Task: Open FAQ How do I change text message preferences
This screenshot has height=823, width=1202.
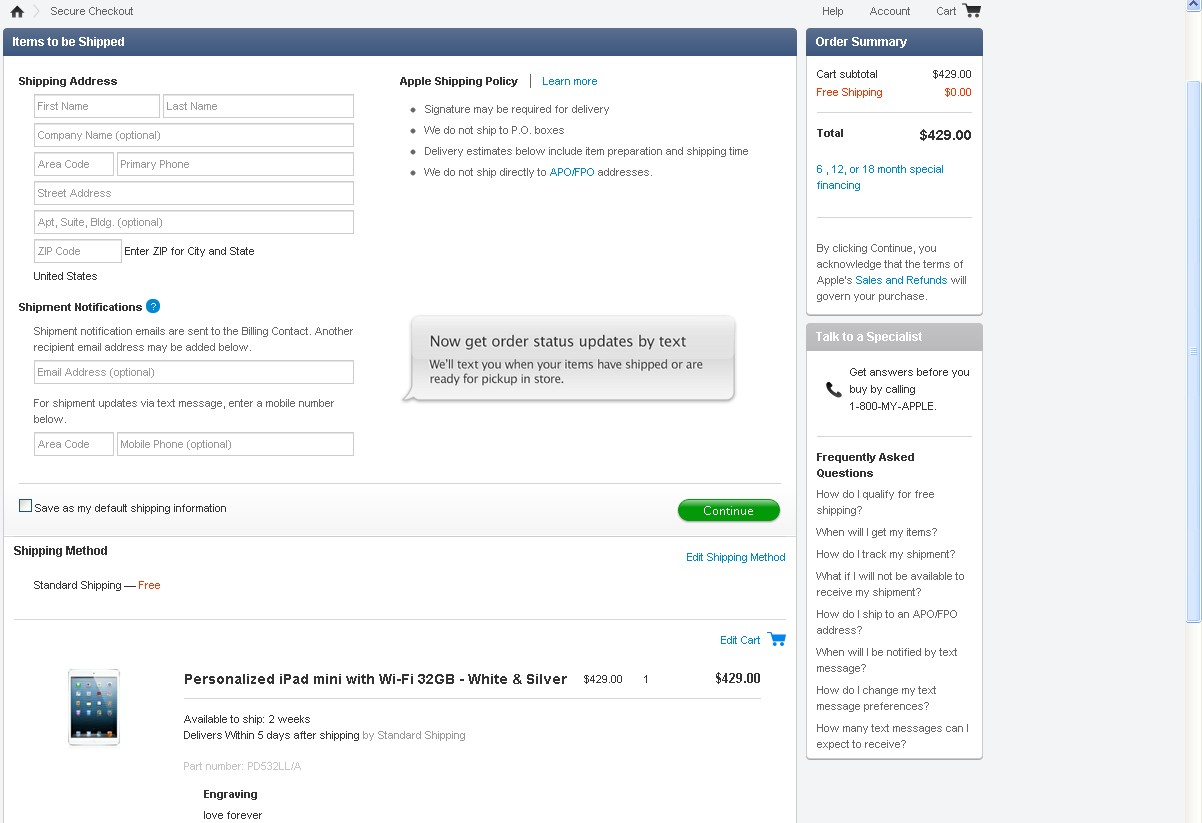Action: pyautogui.click(x=876, y=698)
